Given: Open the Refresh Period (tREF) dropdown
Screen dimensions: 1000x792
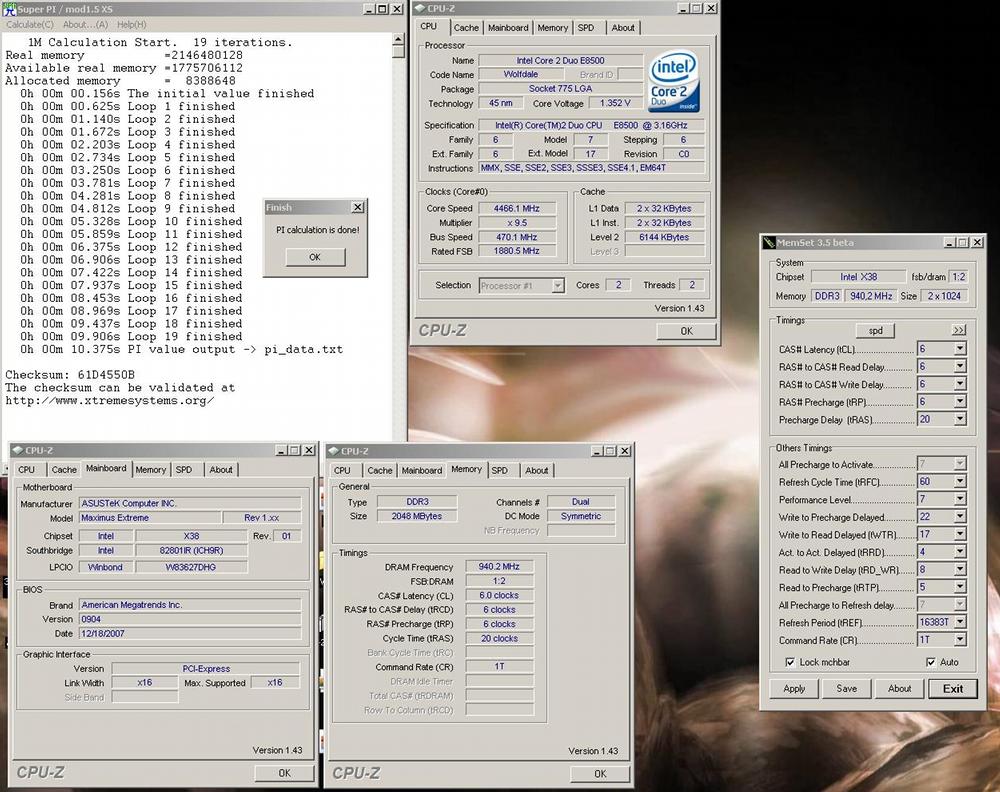Looking at the screenshot, I should tap(960, 622).
